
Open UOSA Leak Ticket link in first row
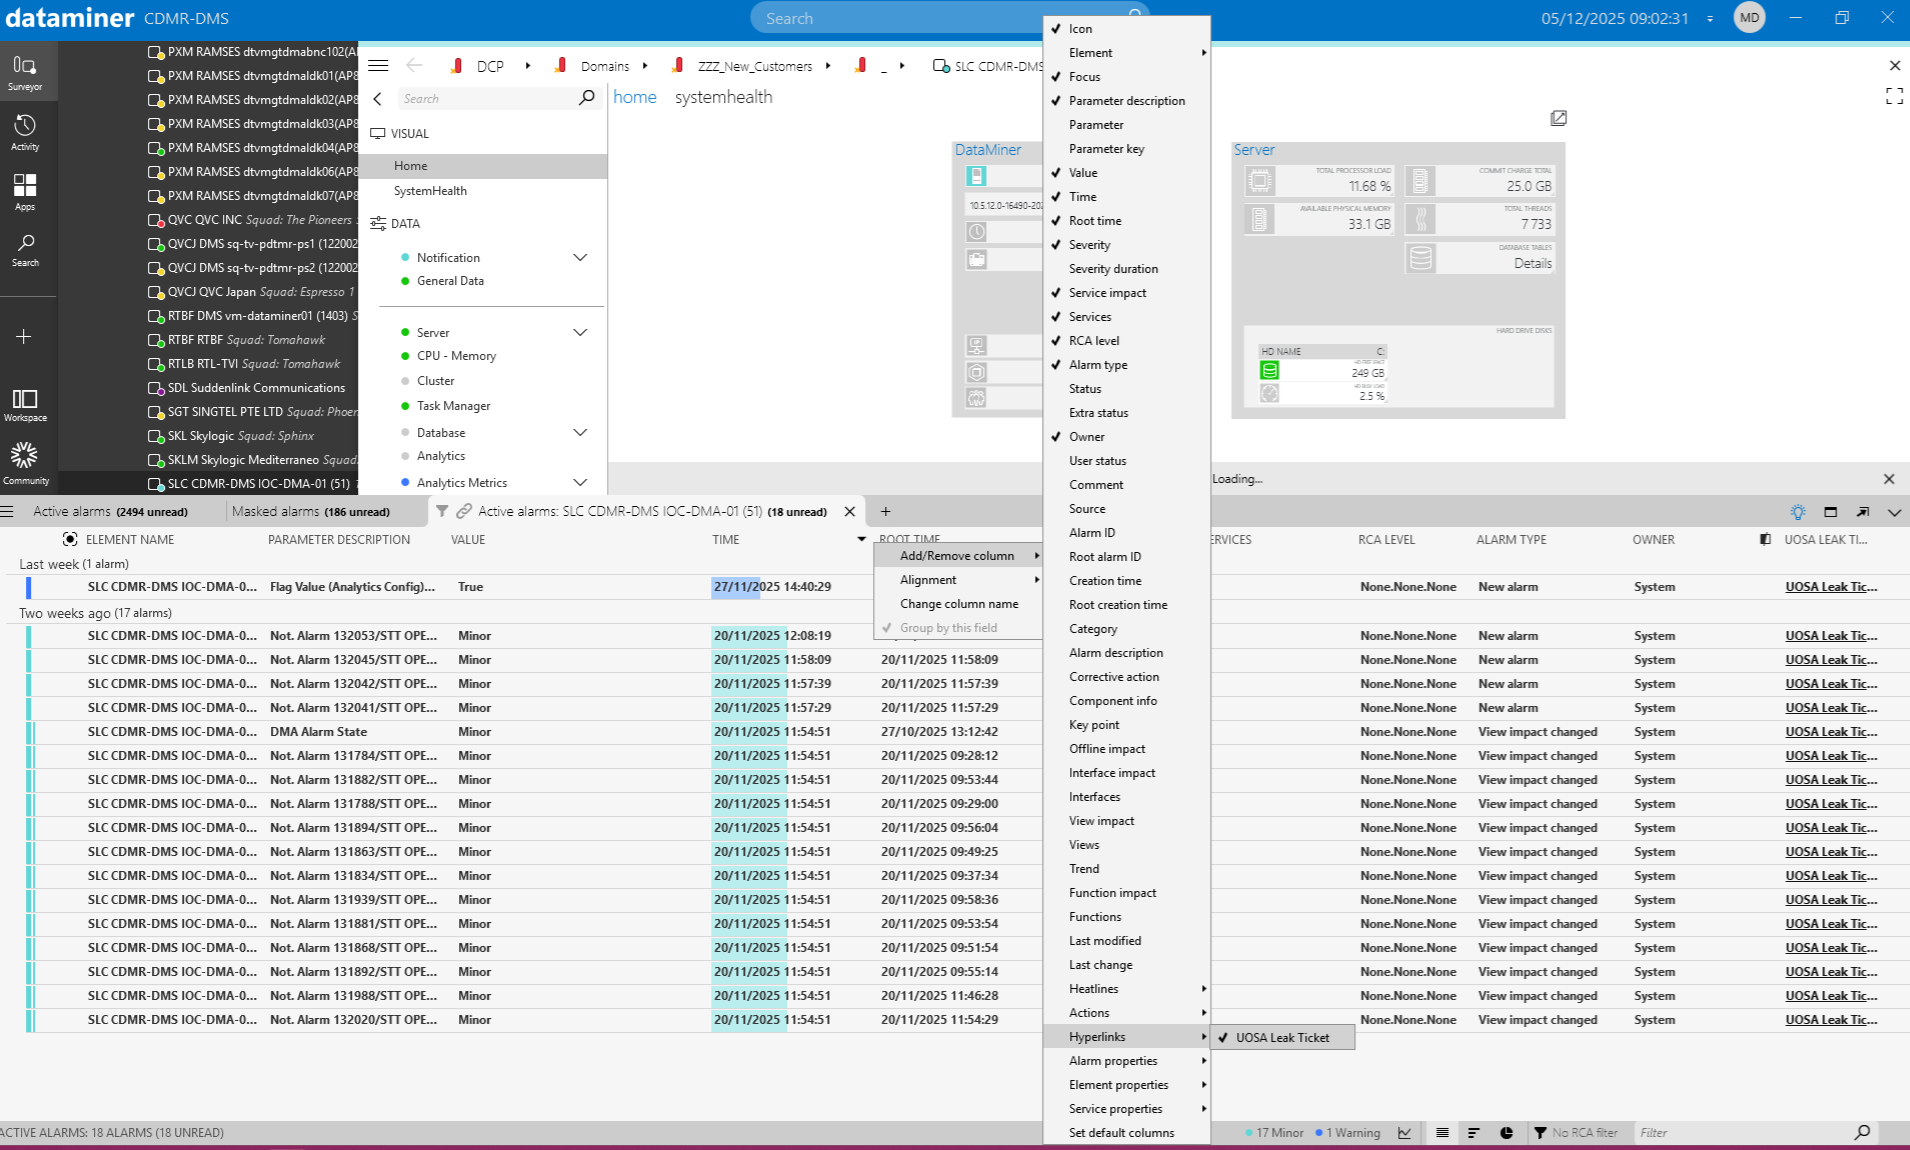[1830, 587]
